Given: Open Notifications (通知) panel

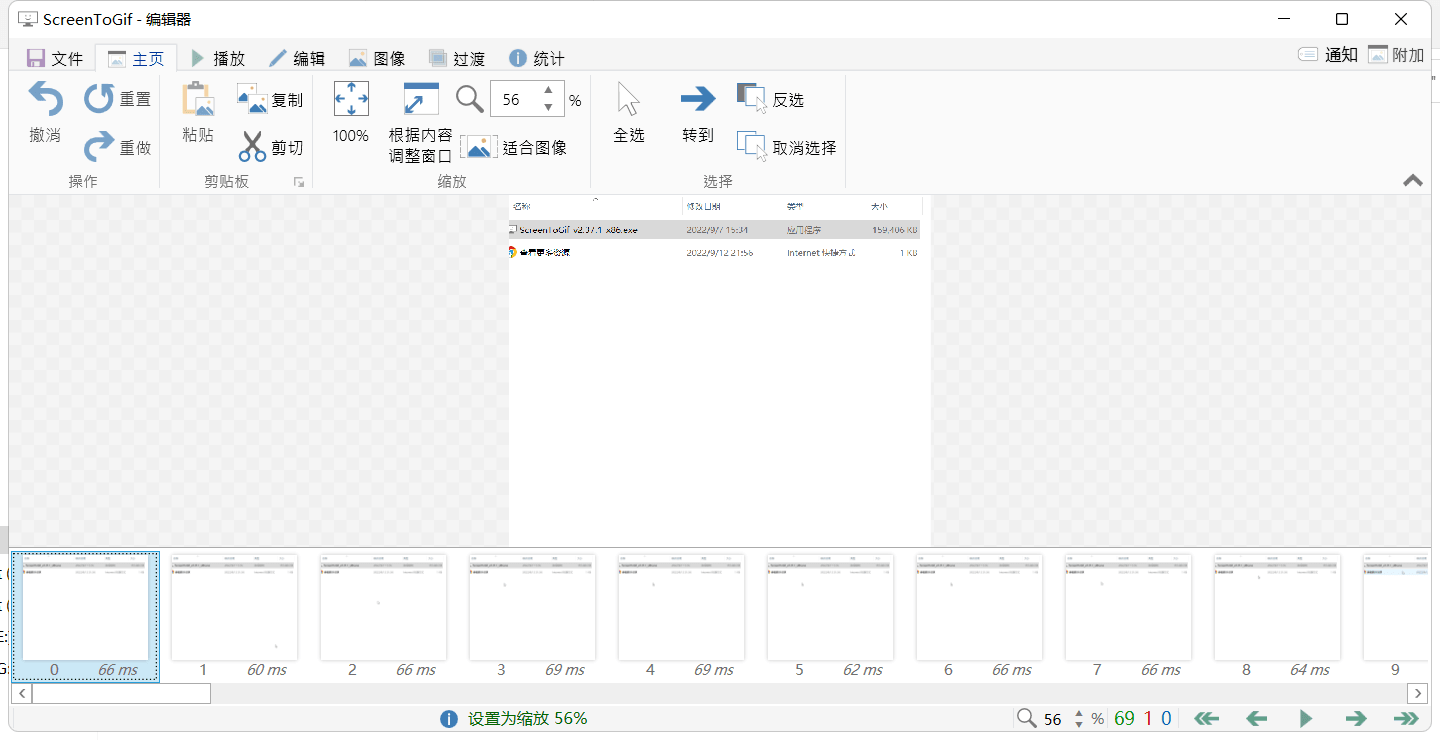Looking at the screenshot, I should pos(1327,55).
